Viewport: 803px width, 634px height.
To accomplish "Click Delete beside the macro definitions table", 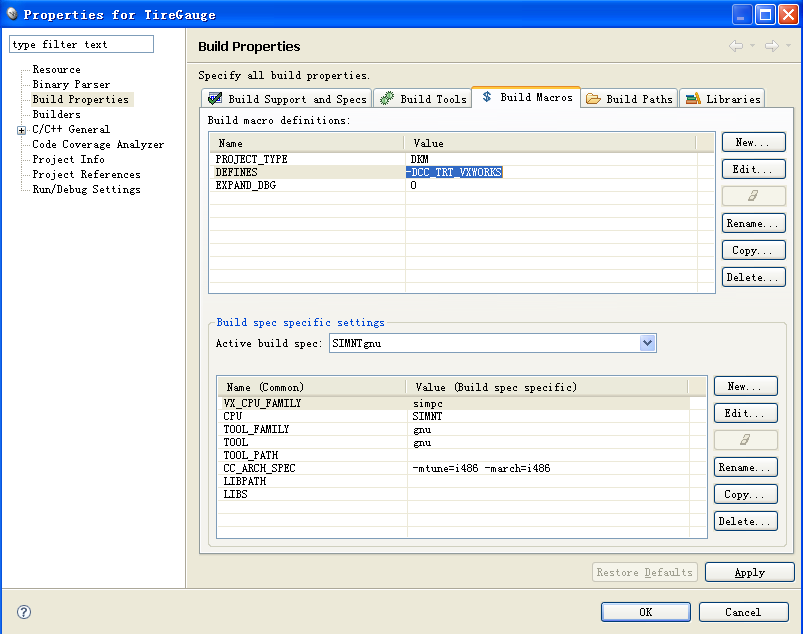I will (753, 277).
